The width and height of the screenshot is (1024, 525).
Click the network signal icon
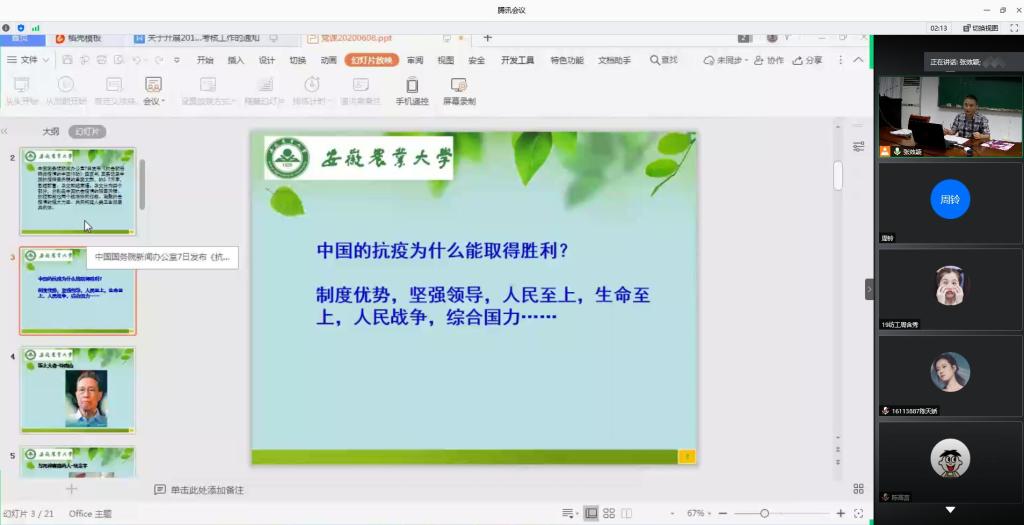(35, 28)
